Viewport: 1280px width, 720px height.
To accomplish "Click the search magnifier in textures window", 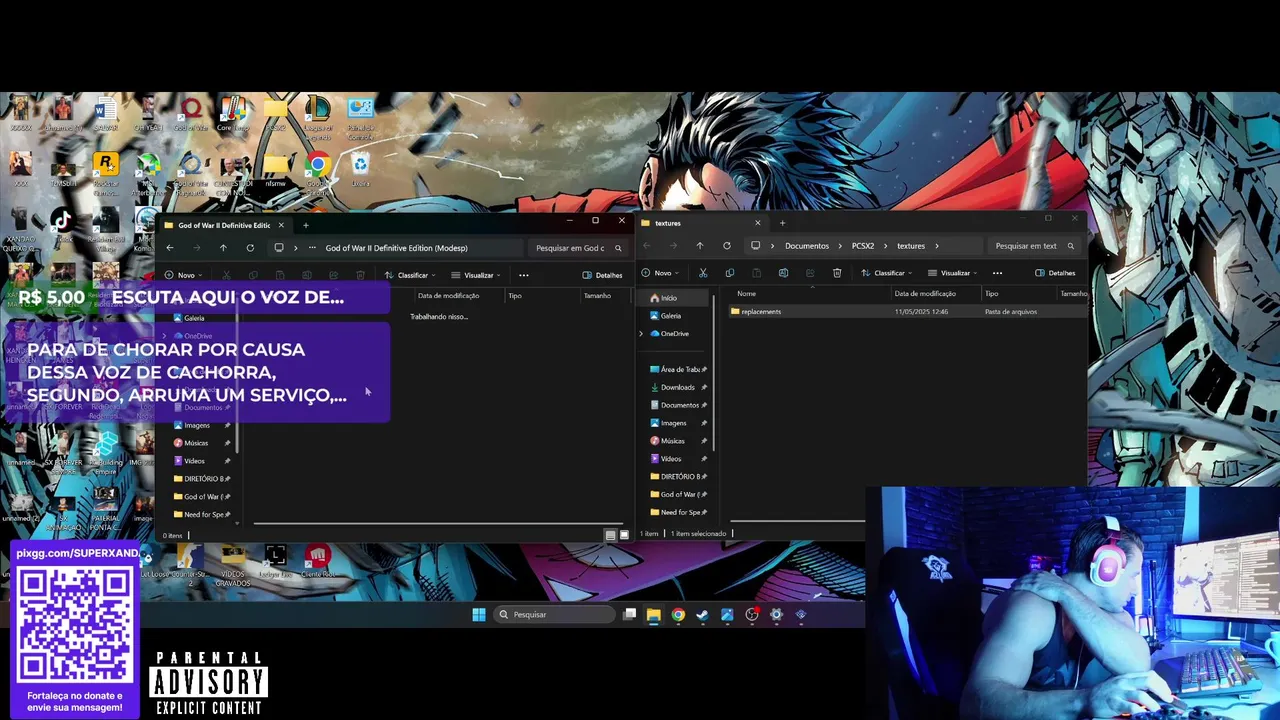I will click(x=1070, y=246).
